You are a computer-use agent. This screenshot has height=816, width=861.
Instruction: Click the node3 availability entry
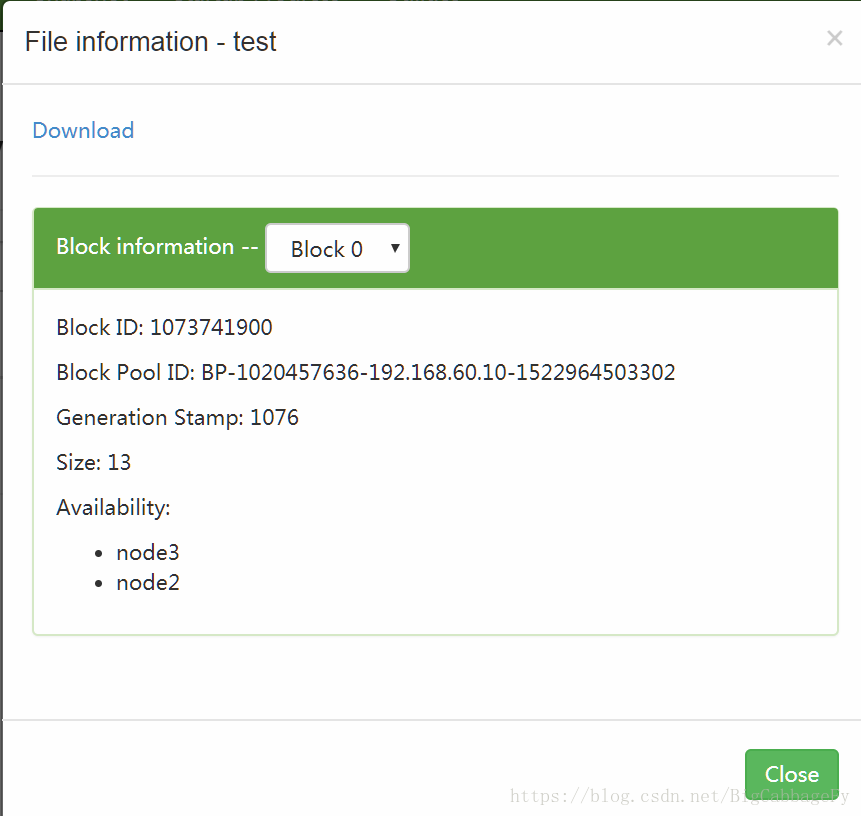148,552
